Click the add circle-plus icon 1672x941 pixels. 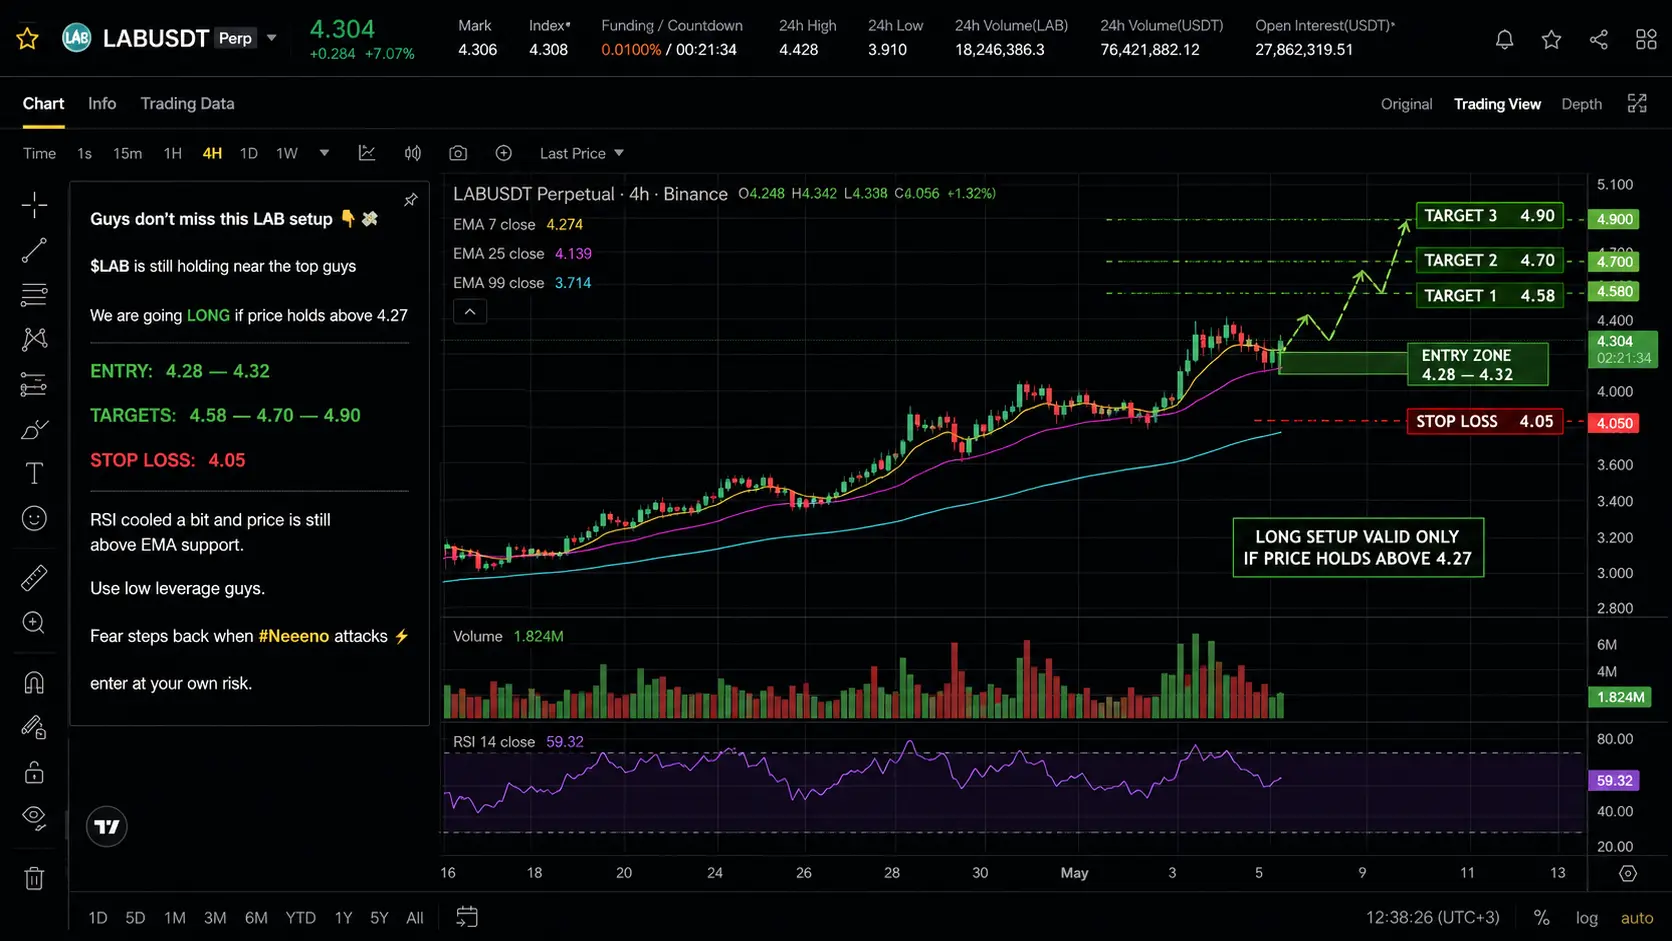tap(504, 153)
